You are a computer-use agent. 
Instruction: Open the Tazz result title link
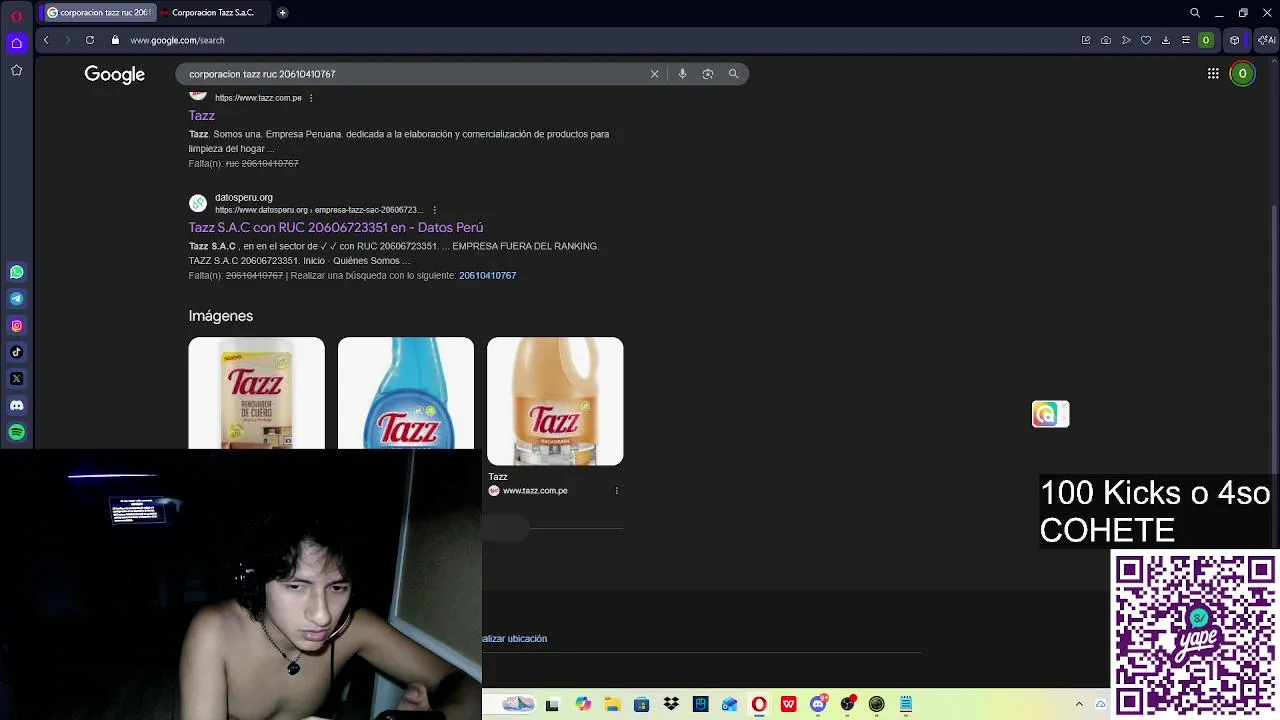click(x=202, y=116)
